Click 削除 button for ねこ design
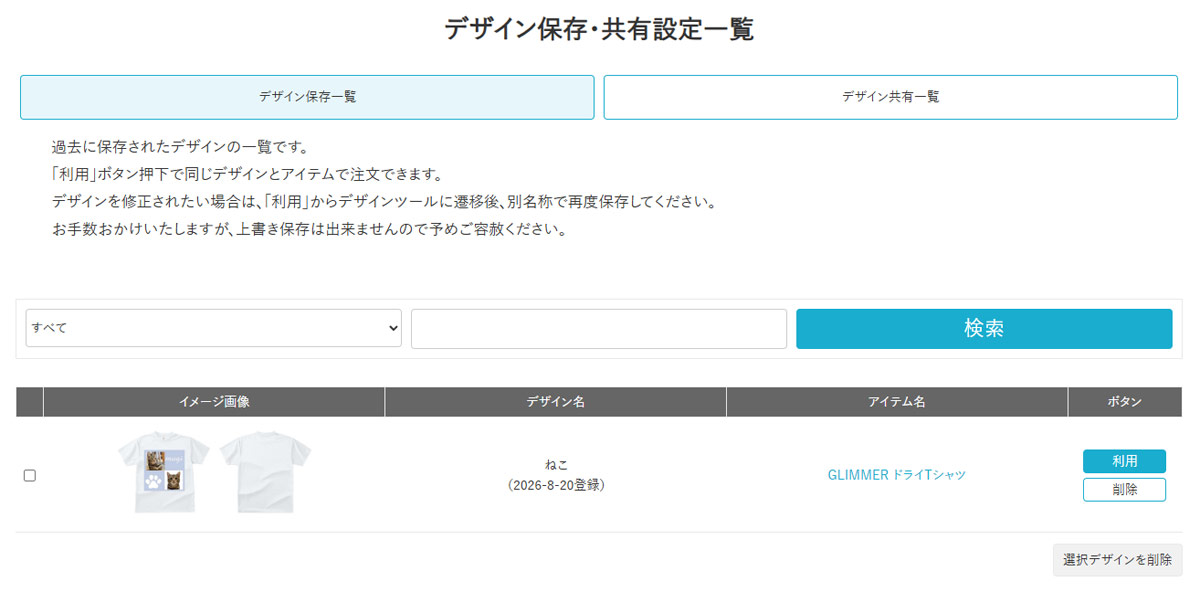 pos(1124,490)
